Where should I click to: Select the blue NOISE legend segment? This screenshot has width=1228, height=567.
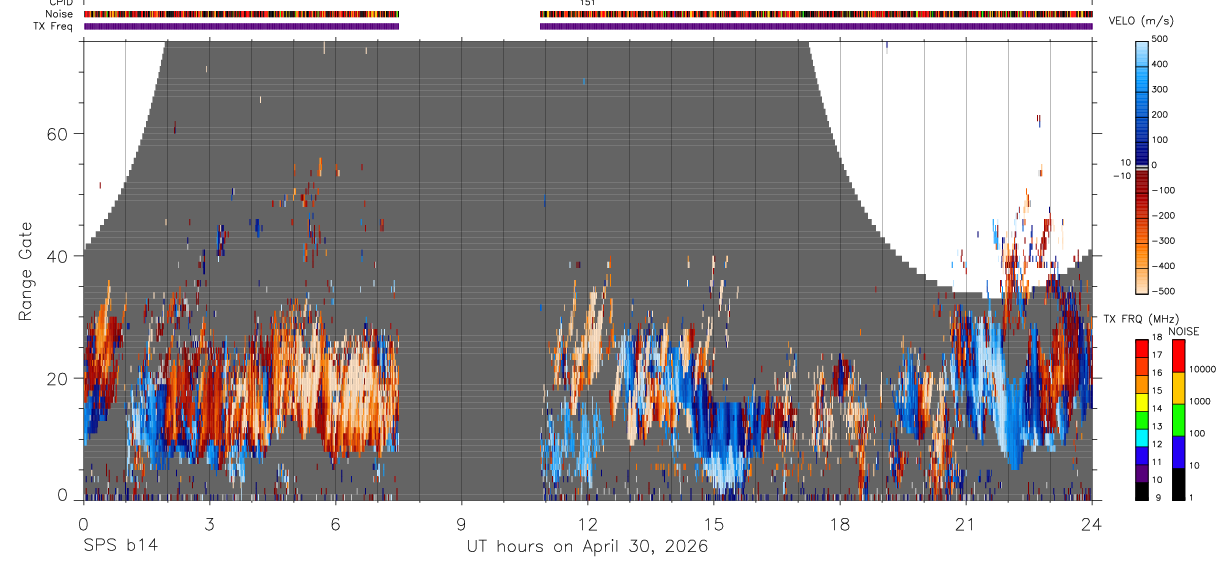pos(1179,452)
